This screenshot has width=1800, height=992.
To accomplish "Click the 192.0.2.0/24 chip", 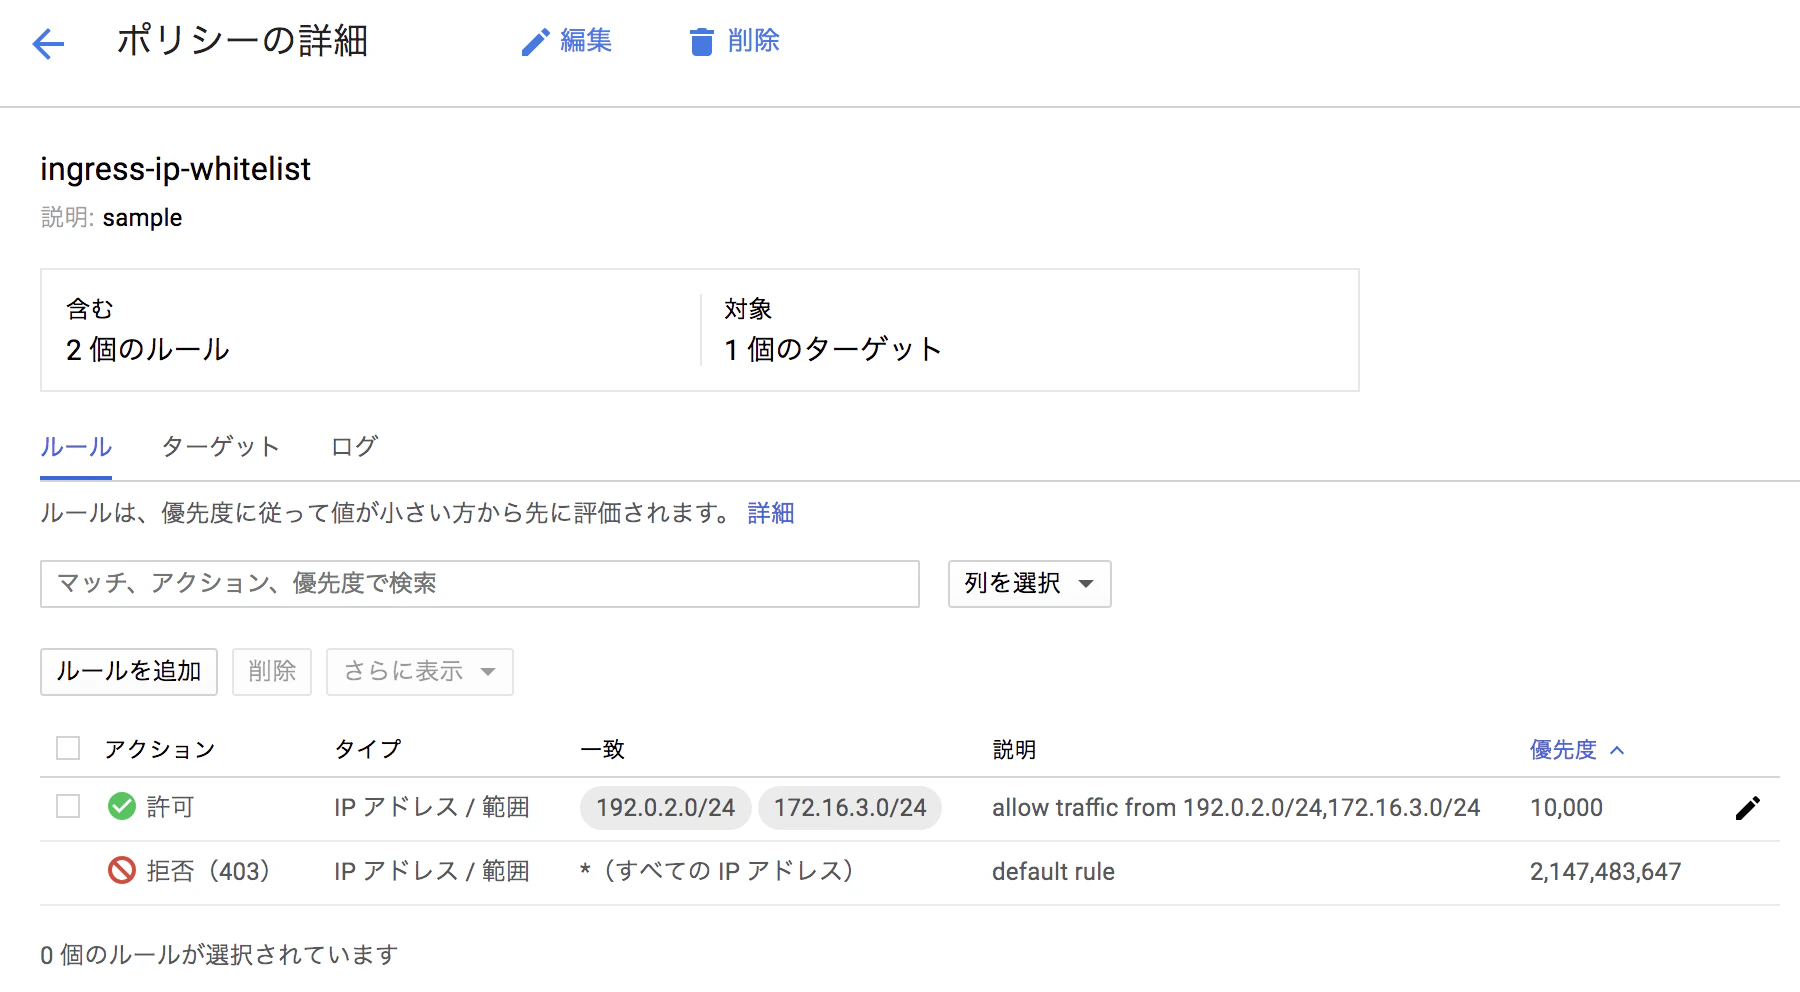I will pos(666,808).
